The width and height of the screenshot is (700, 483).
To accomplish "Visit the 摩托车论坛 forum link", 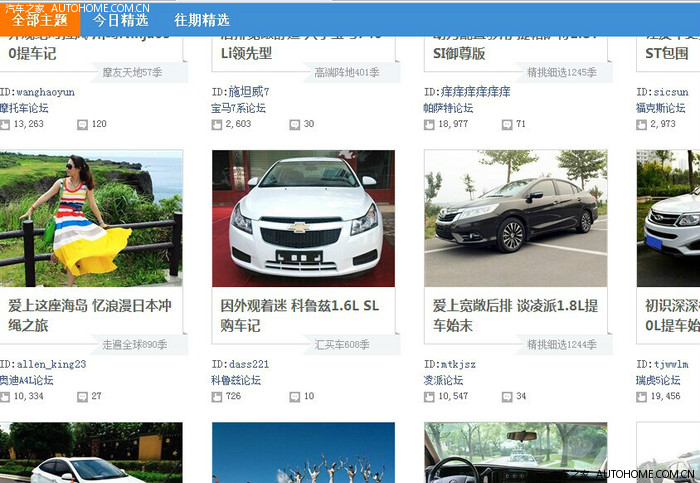I will [x=24, y=108].
